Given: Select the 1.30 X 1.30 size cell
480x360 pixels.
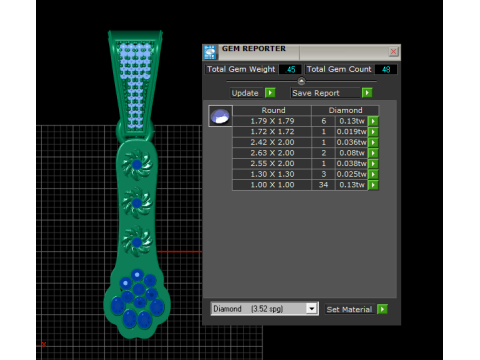Looking at the screenshot, I should click(272, 174).
